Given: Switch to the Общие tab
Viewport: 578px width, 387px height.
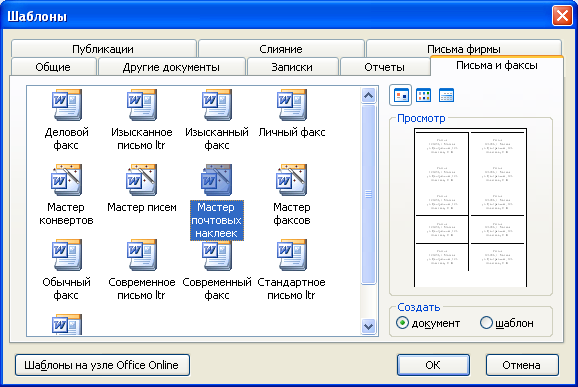Looking at the screenshot, I should pyautogui.click(x=53, y=67).
